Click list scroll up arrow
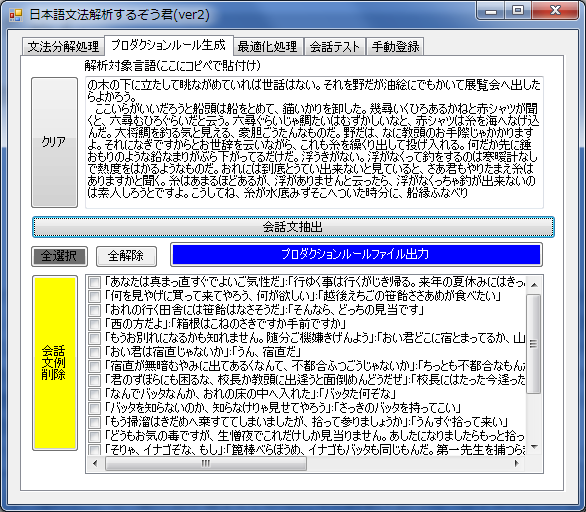586x512 pixels. 534,285
